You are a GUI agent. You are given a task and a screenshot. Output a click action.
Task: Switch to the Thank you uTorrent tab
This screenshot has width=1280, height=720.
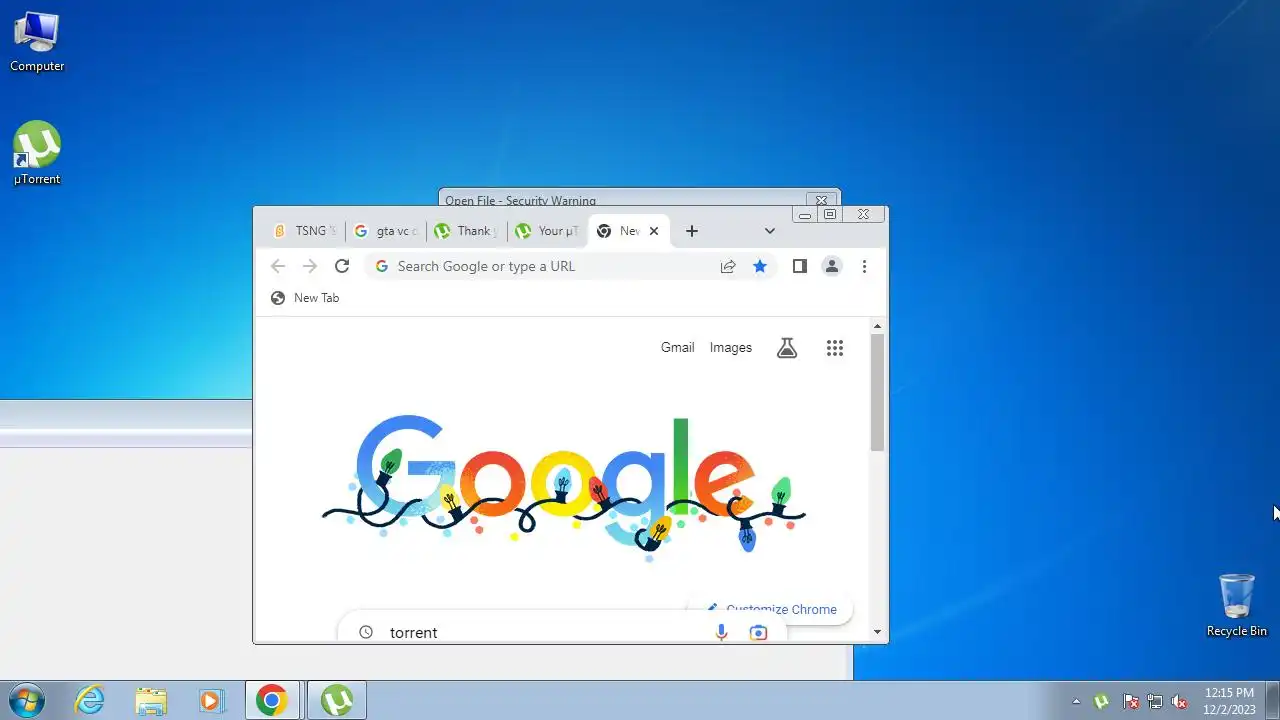(466, 231)
